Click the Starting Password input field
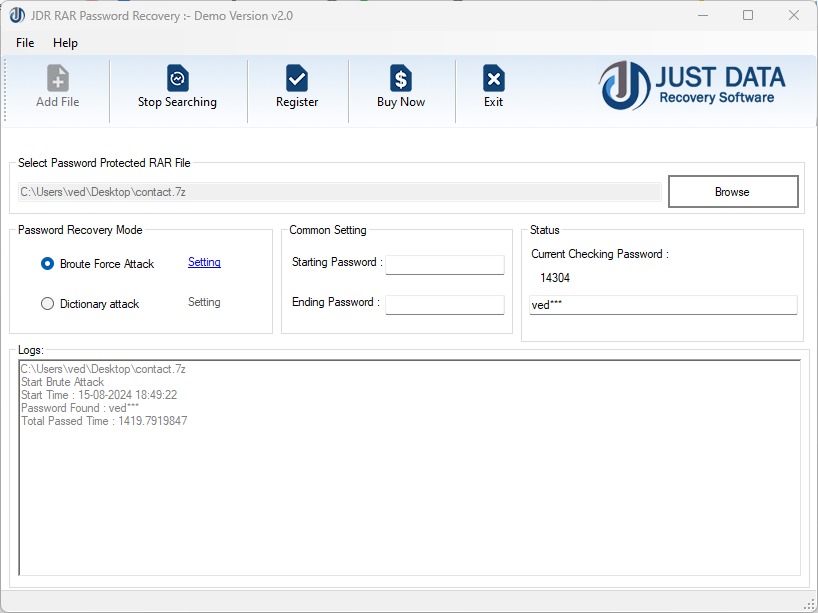 click(x=445, y=265)
